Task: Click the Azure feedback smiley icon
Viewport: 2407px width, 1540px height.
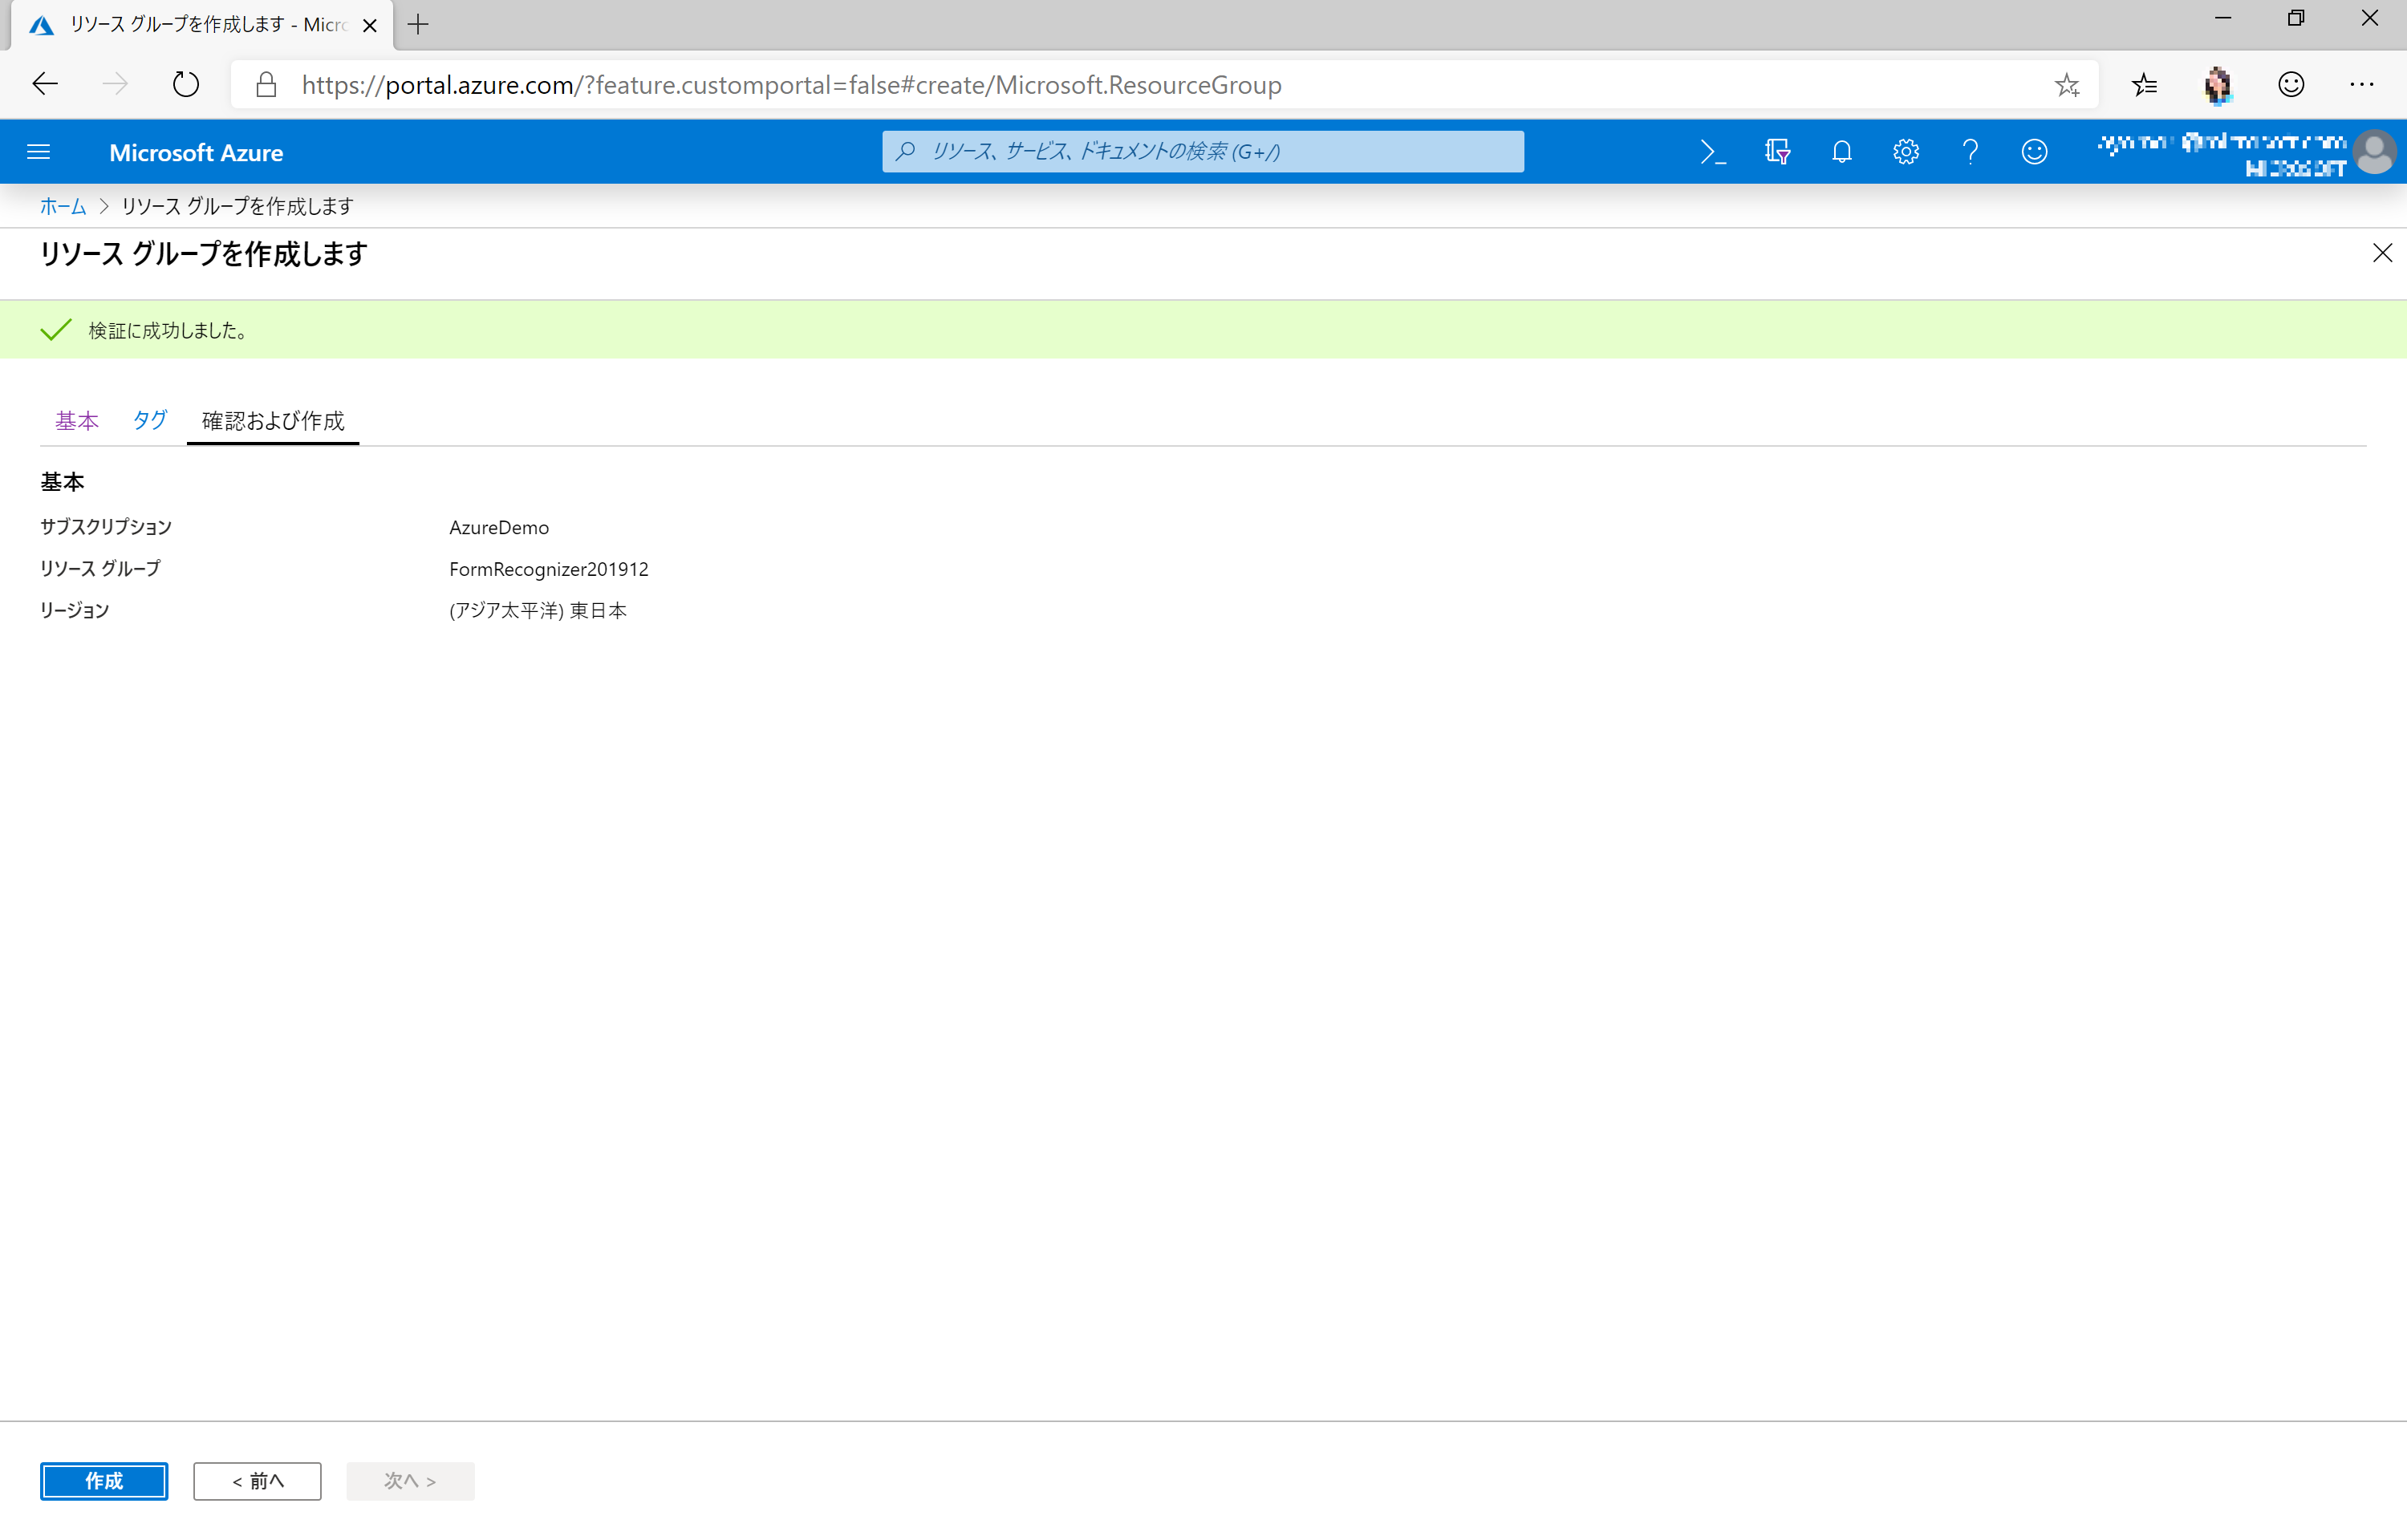Action: tap(2034, 152)
